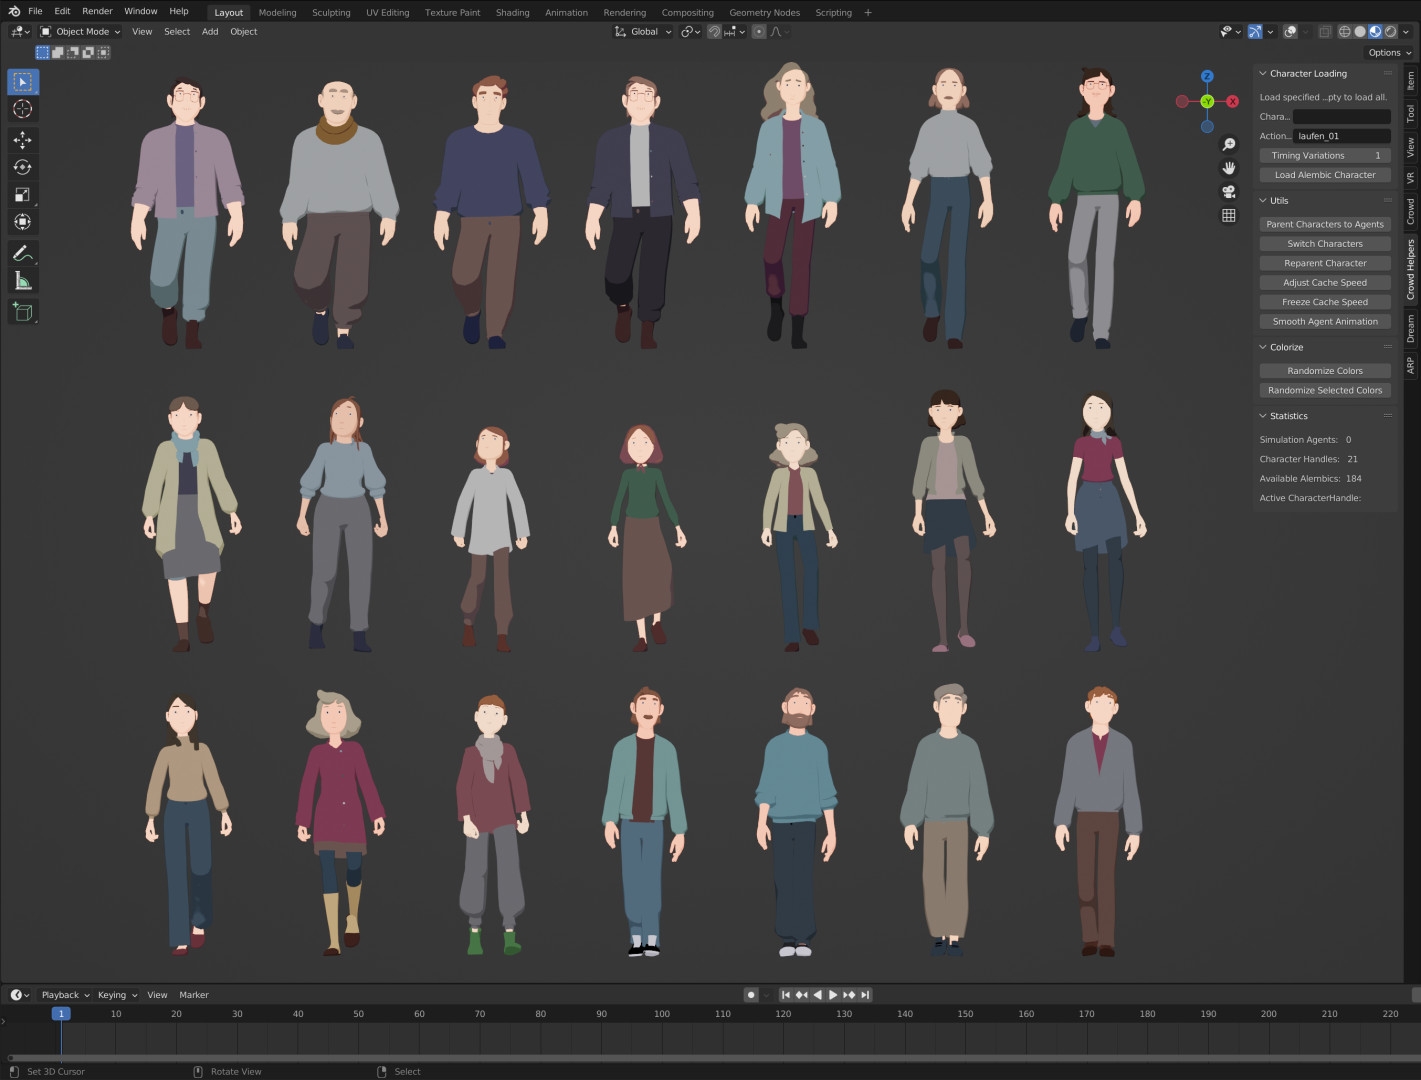Select the 3D Cursor tool
This screenshot has width=1421, height=1080.
(22, 109)
